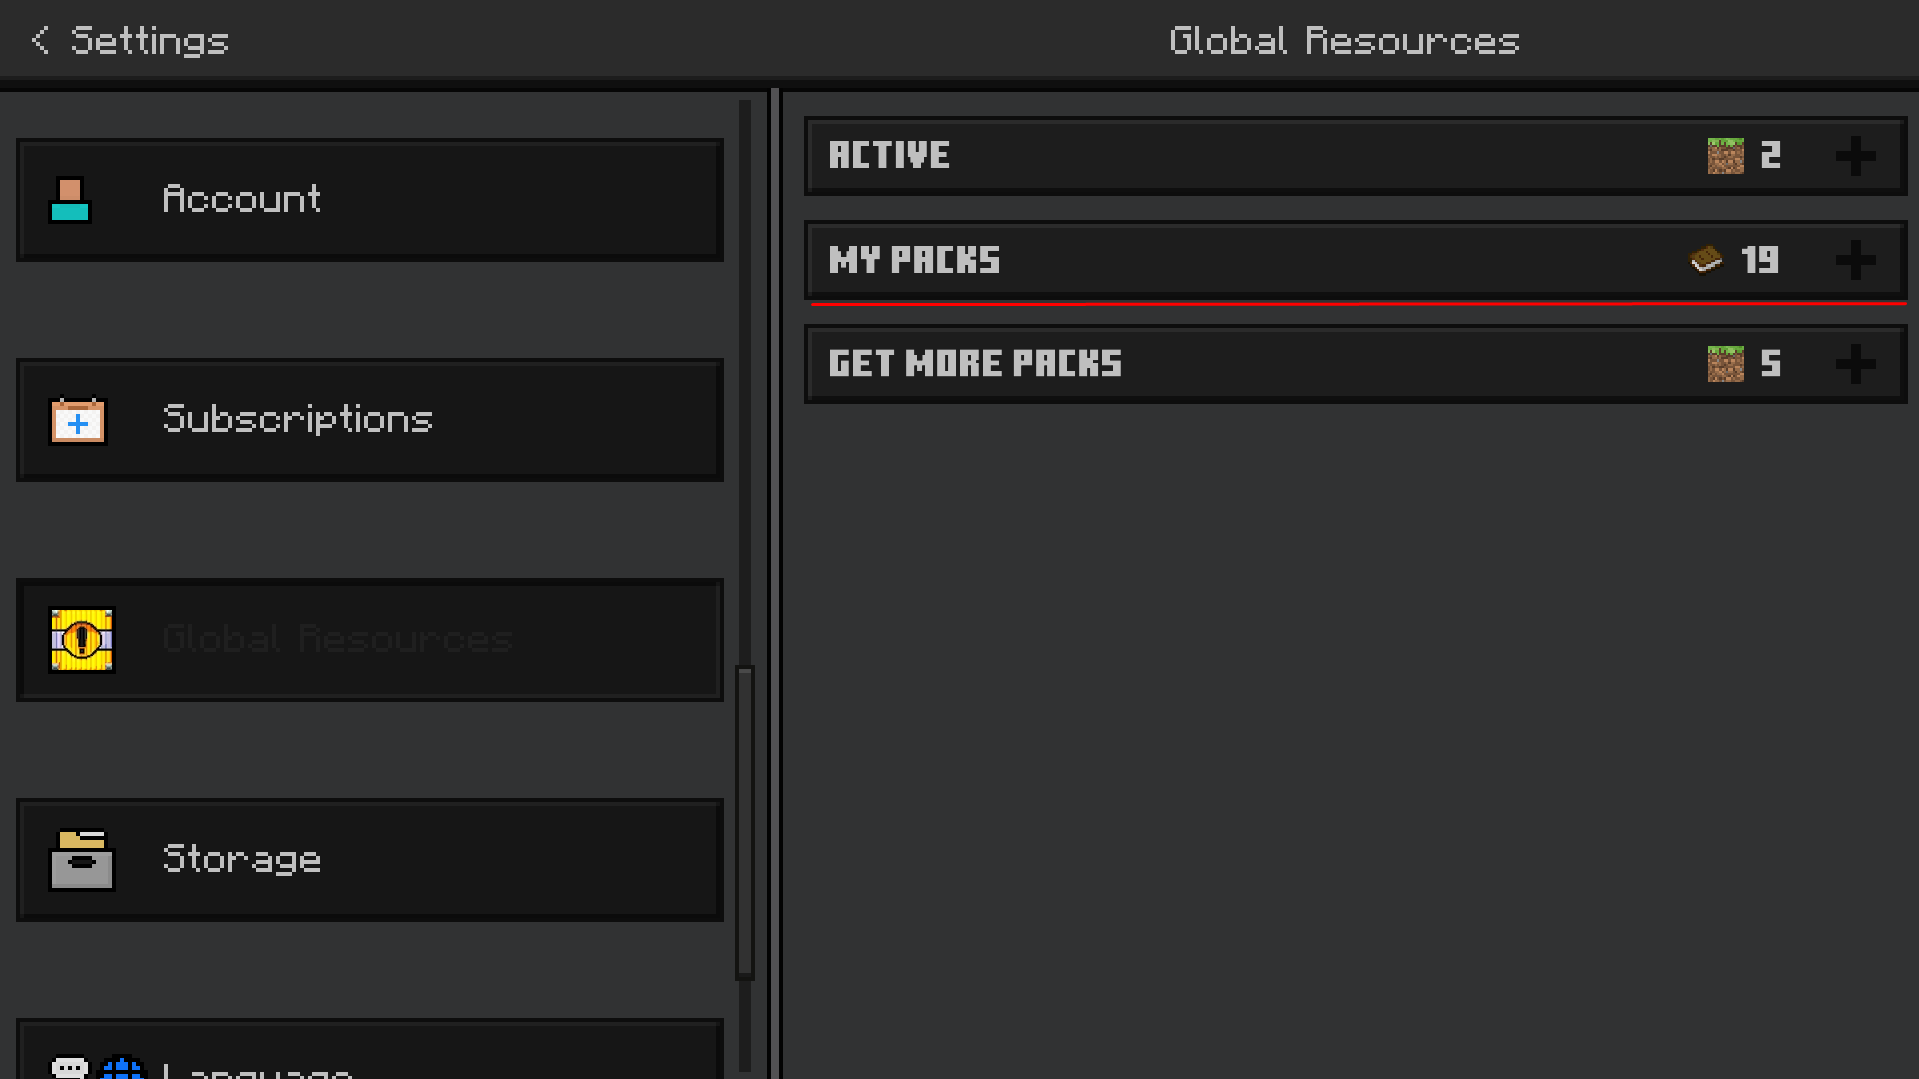Click the grass block icon in Active row

(x=1725, y=156)
